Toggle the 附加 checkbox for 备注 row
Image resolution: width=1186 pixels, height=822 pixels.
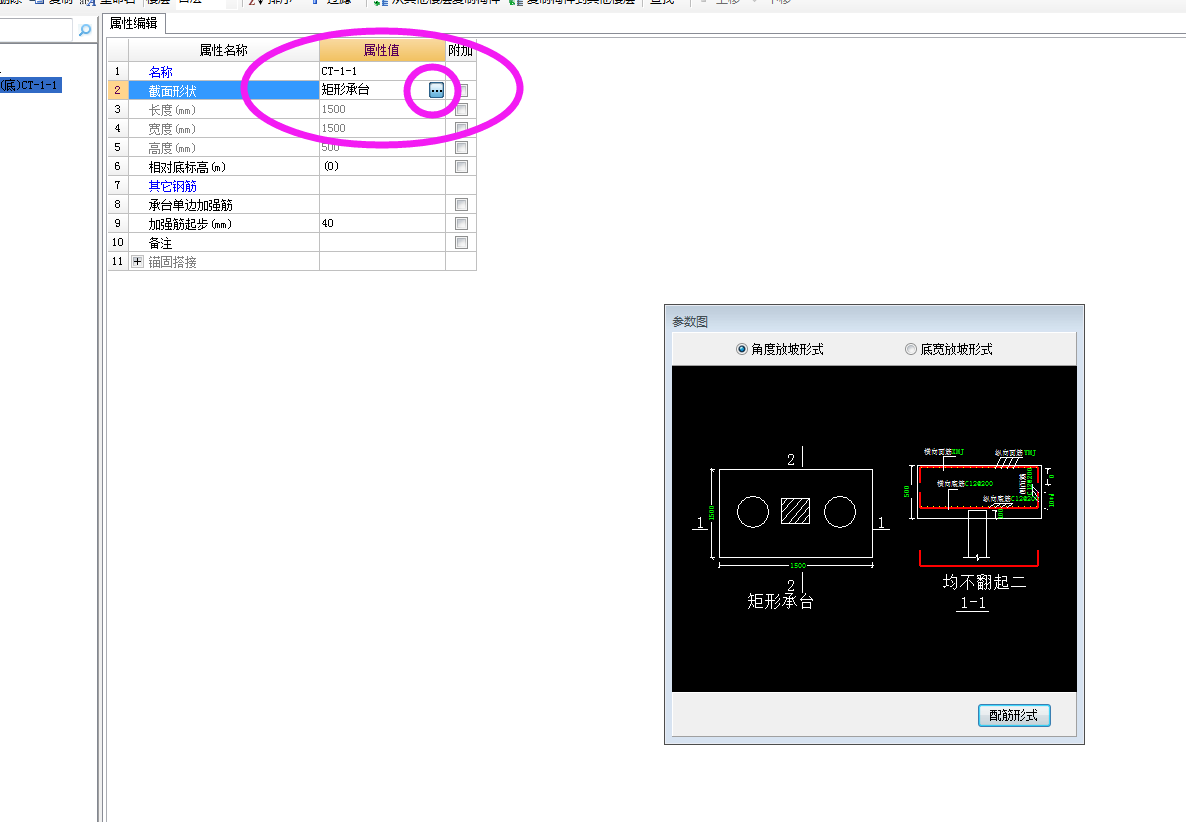coord(461,243)
